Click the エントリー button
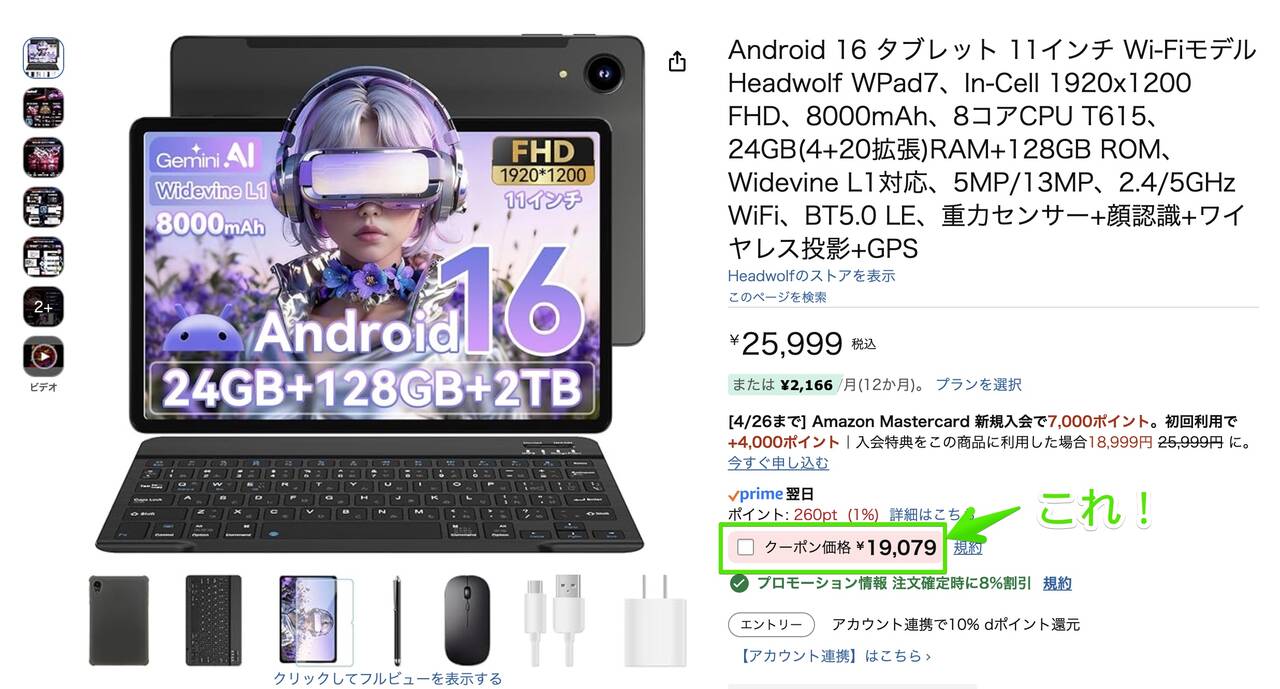1280x689 pixels. [771, 624]
